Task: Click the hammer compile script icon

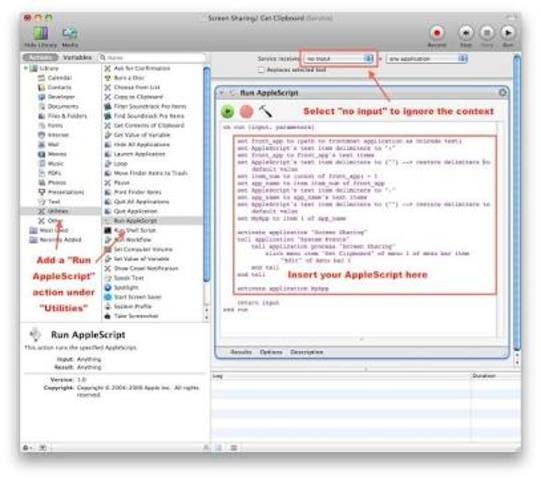Action: tap(265, 111)
